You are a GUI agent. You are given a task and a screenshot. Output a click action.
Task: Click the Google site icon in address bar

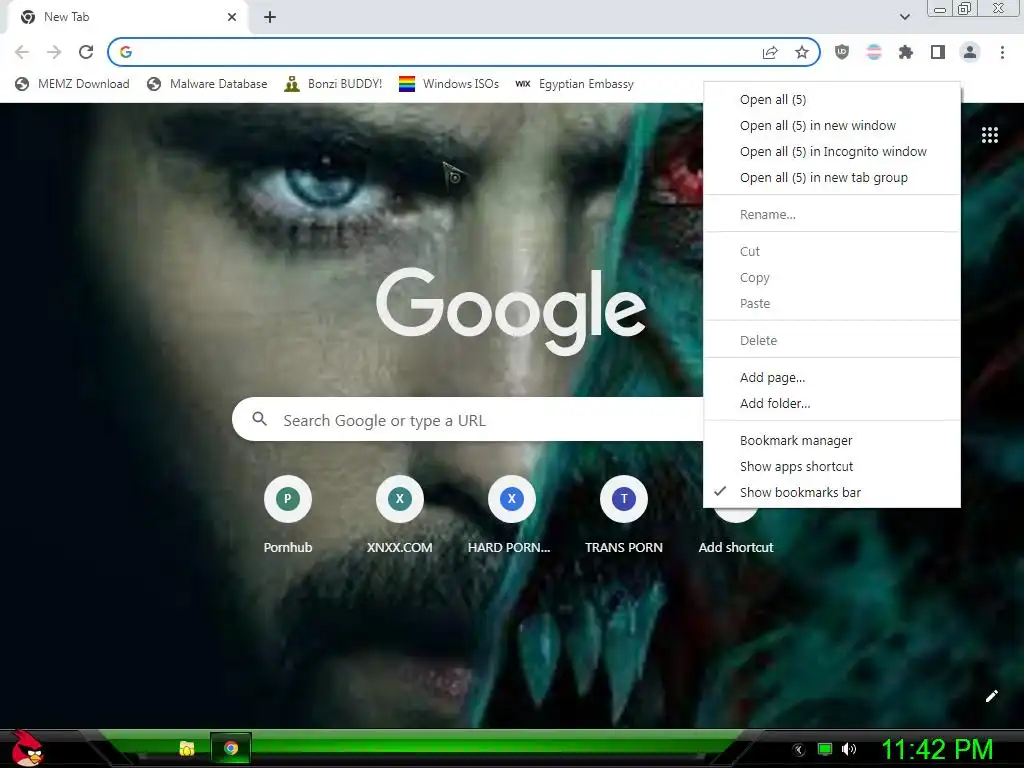click(x=126, y=52)
